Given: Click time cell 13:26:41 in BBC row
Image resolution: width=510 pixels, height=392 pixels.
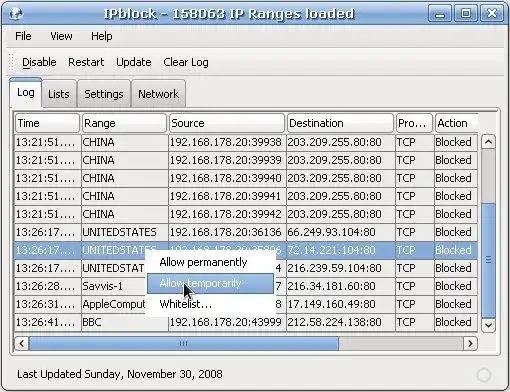Looking at the screenshot, I should (x=48, y=322).
